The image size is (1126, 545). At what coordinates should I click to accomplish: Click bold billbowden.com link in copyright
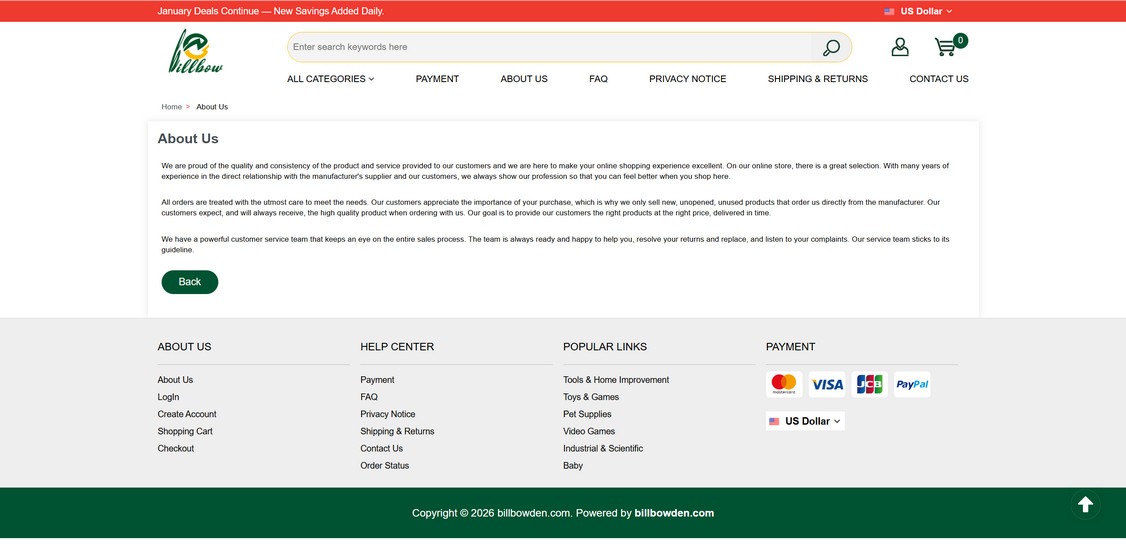(x=674, y=513)
